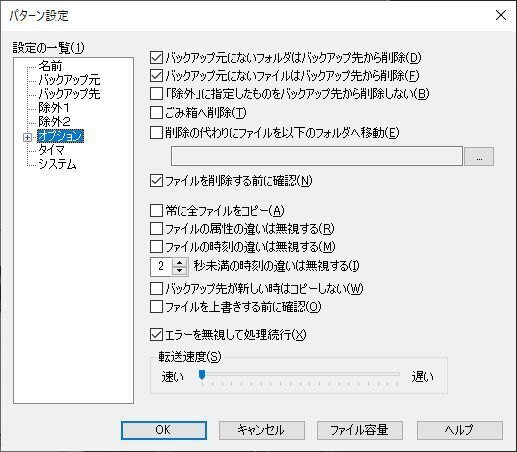Open 除外1 settings page
This screenshot has height=452, width=517.
[54, 108]
